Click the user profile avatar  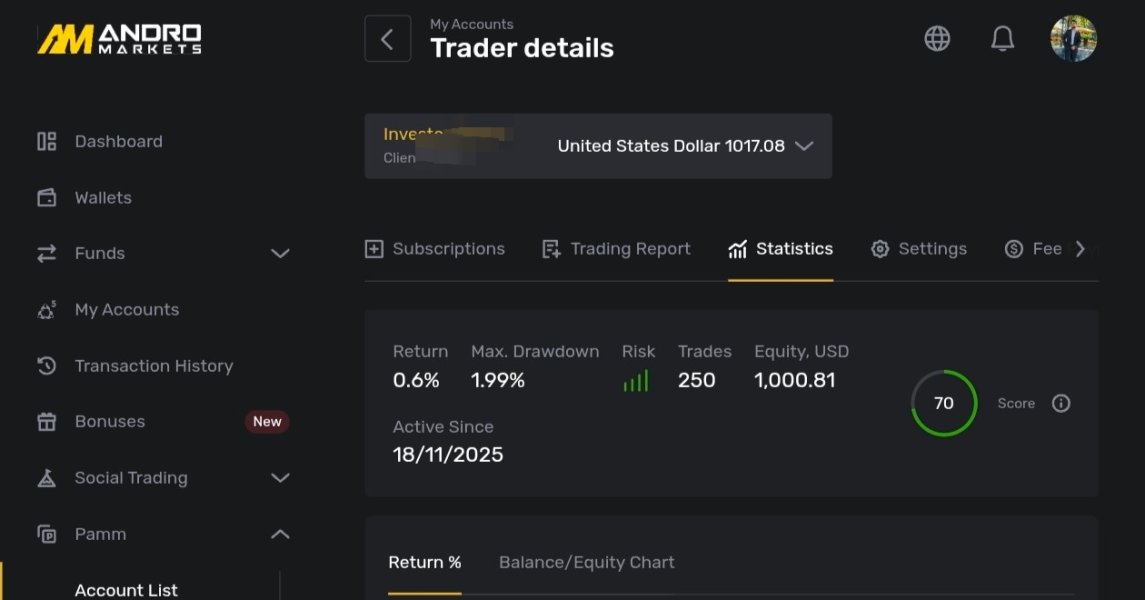point(1073,39)
